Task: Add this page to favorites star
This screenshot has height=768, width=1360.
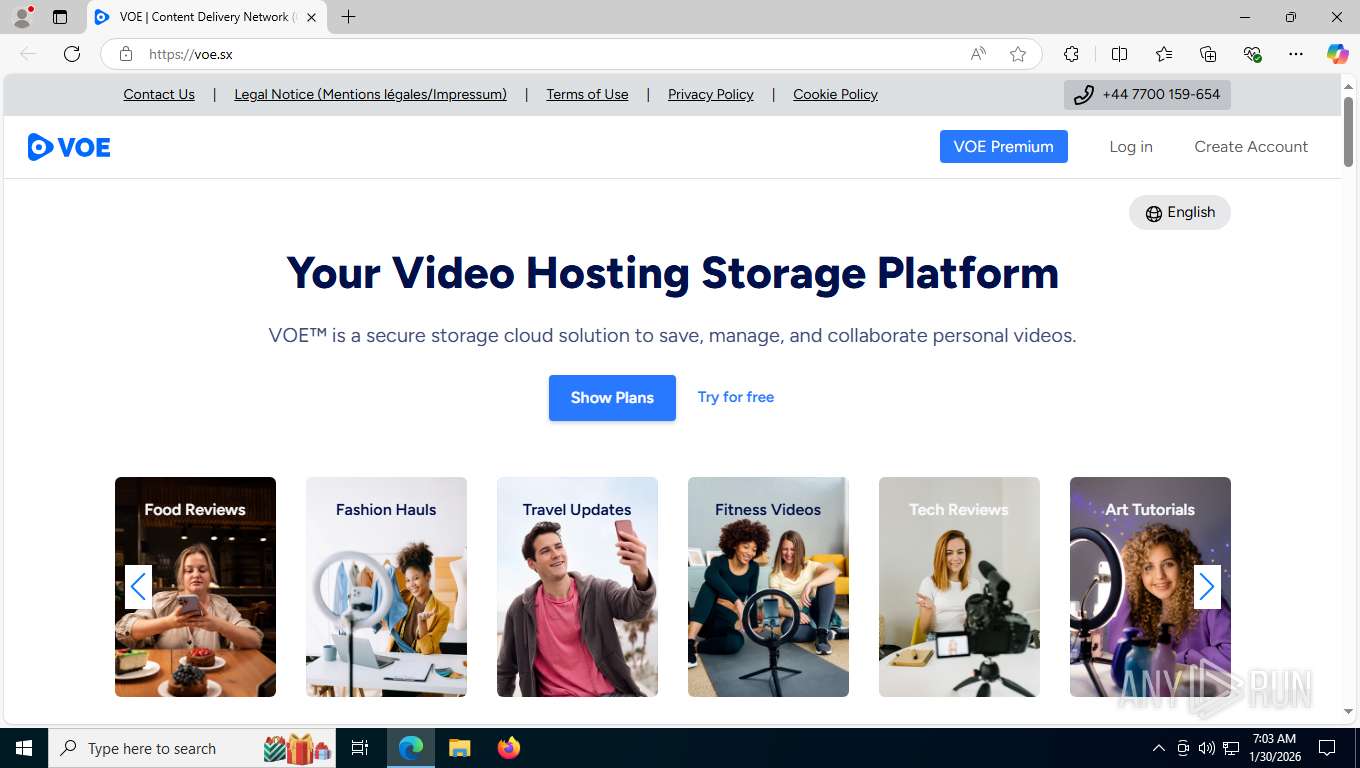Action: point(1018,54)
